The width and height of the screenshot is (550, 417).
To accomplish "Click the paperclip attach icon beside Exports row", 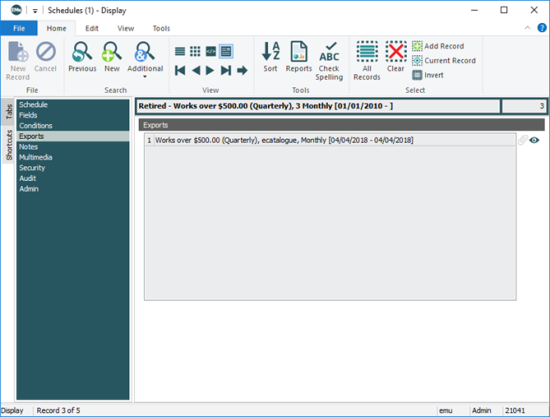I will click(x=523, y=140).
